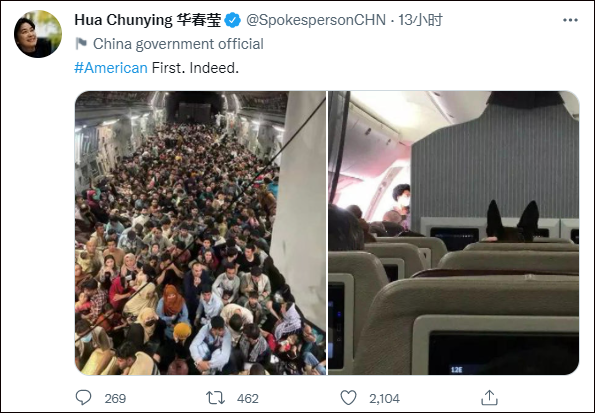The image size is (595, 413).
Task: Click the reply speech bubble icon
Action: pos(83,397)
